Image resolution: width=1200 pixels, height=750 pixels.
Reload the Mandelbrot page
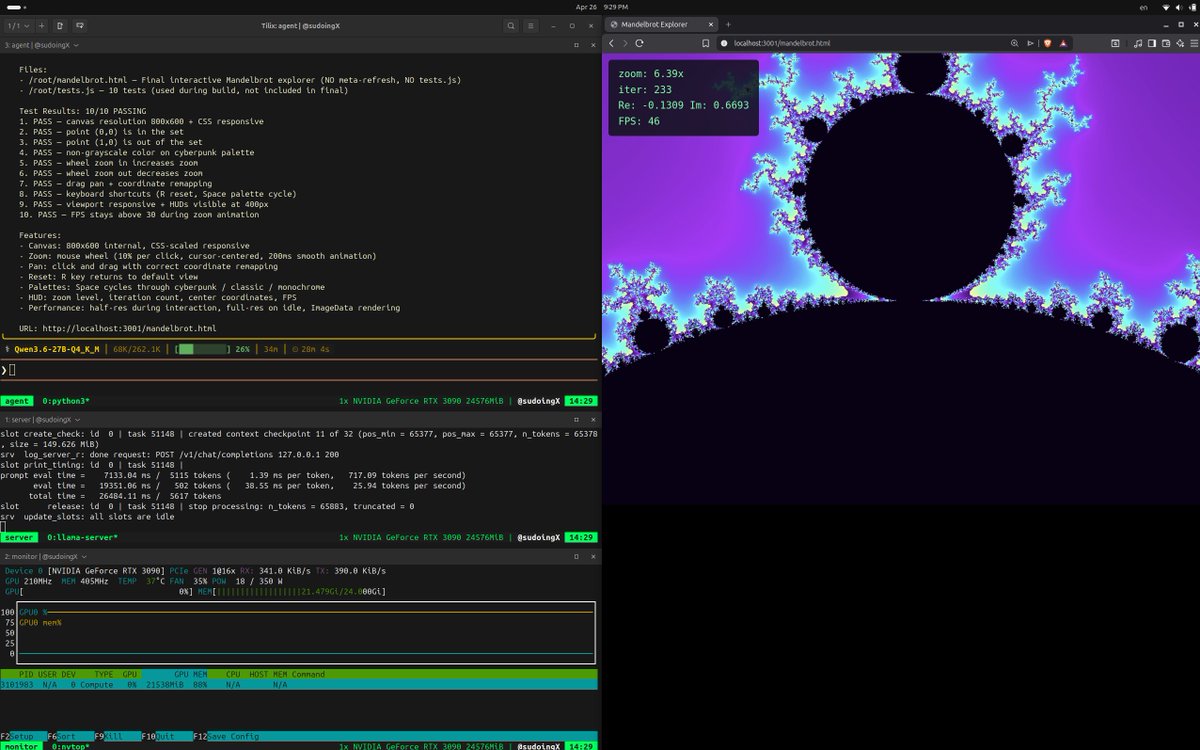[639, 43]
